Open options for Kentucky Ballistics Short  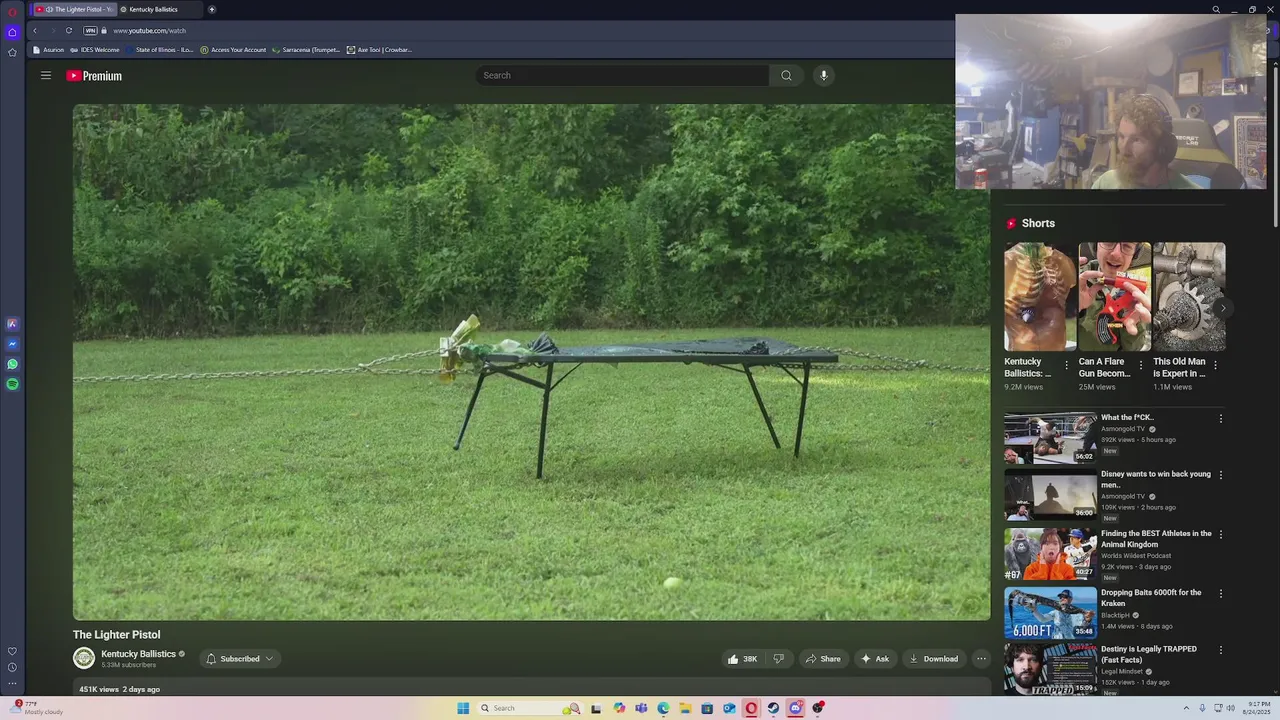tap(1066, 365)
